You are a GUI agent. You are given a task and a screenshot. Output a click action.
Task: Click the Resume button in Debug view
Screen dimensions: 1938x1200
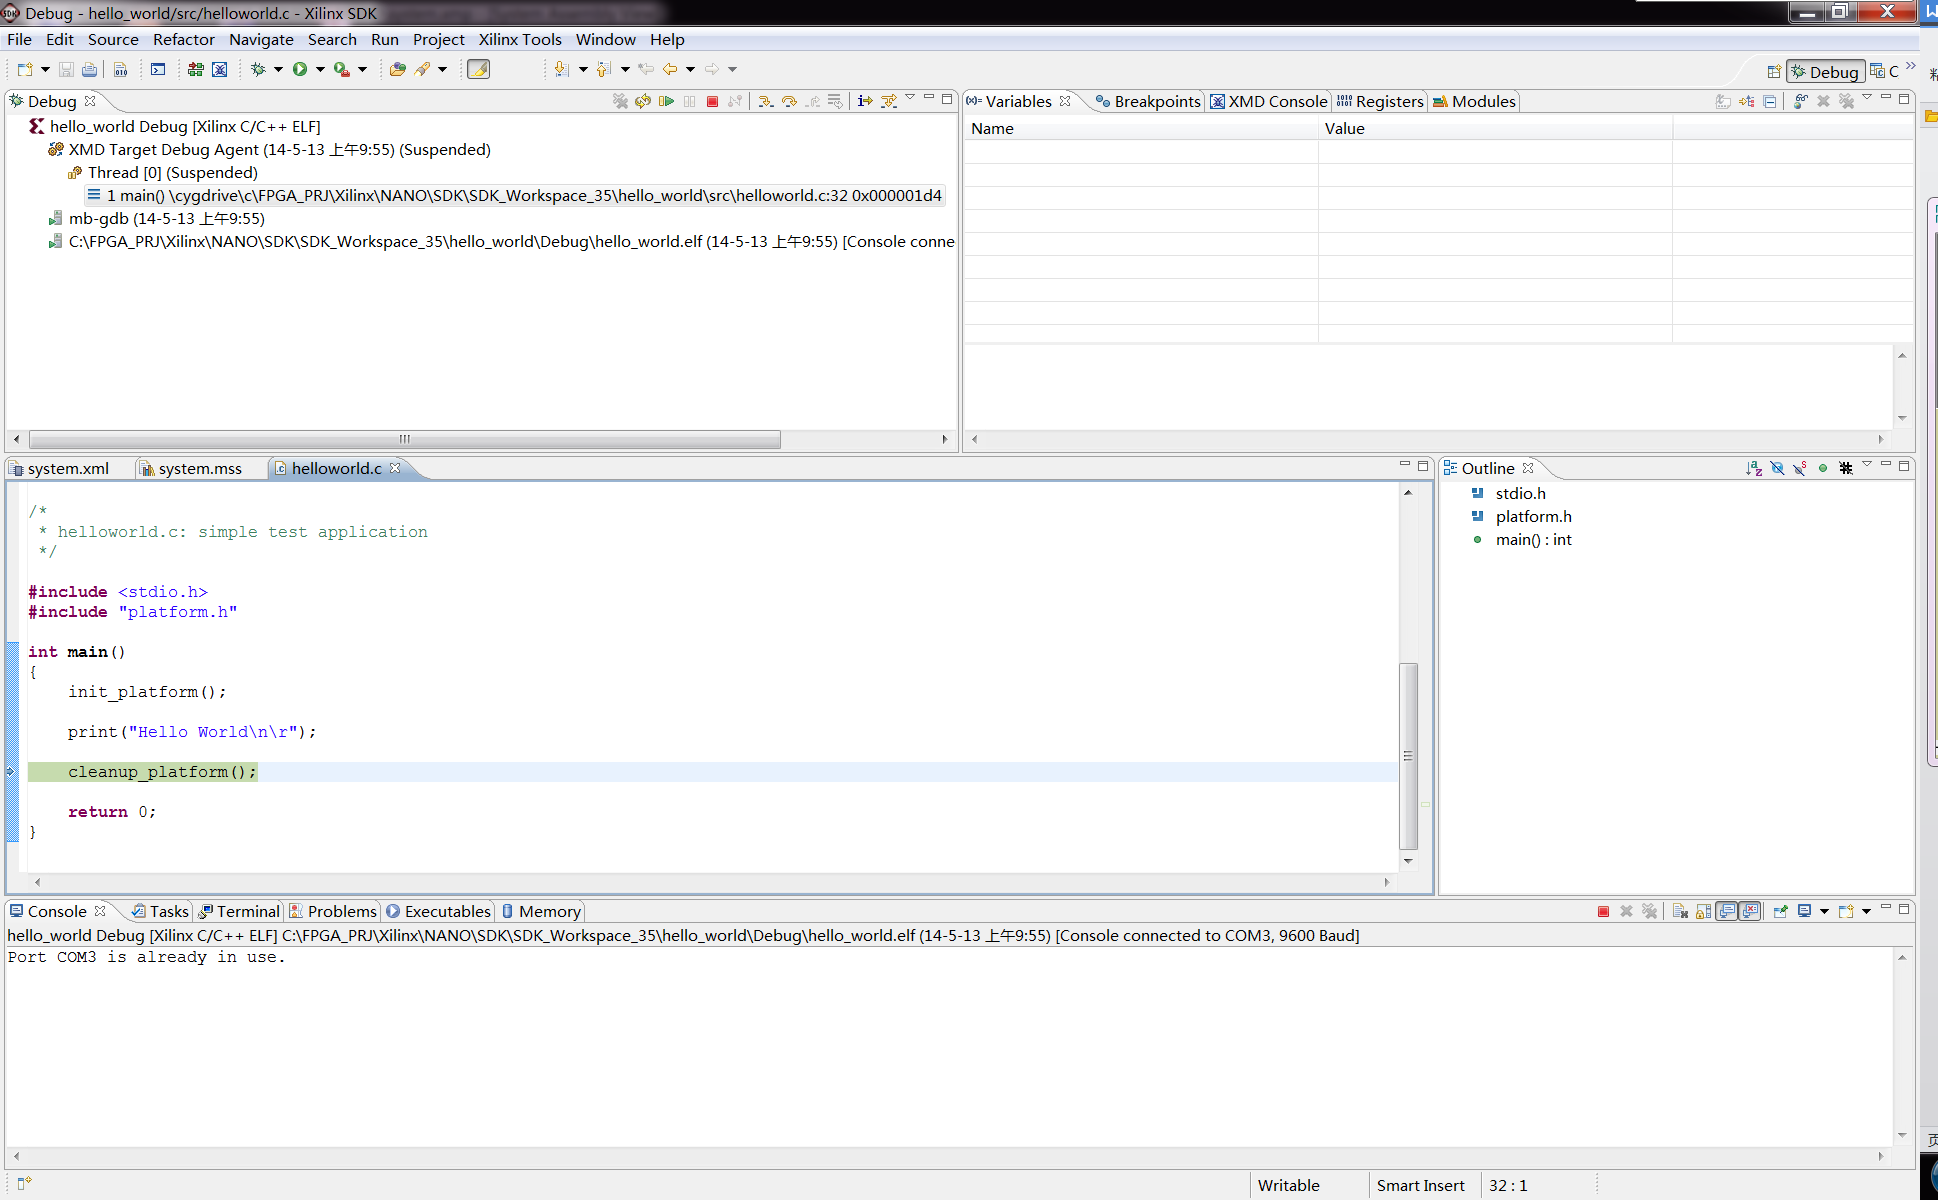point(666,101)
